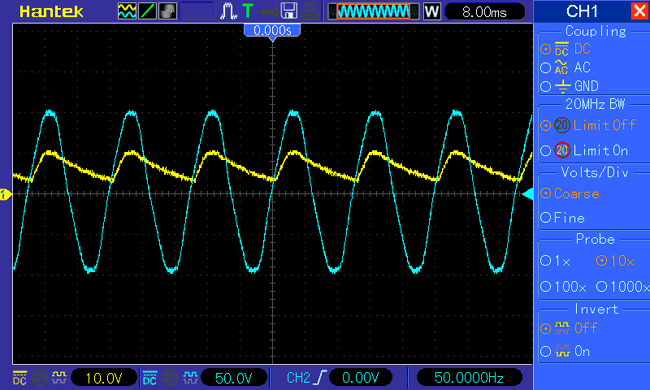The width and height of the screenshot is (650, 390).
Task: Click the 0.000s trigger position marker
Action: (272, 32)
